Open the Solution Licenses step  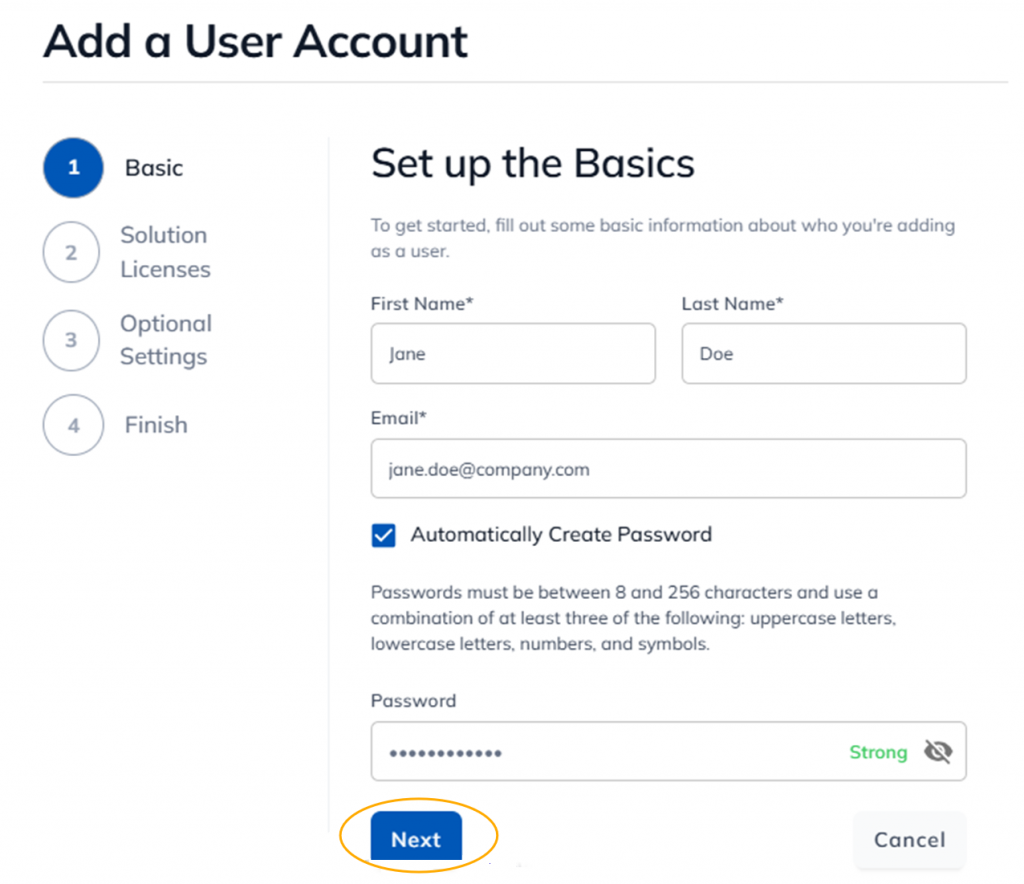click(x=165, y=252)
